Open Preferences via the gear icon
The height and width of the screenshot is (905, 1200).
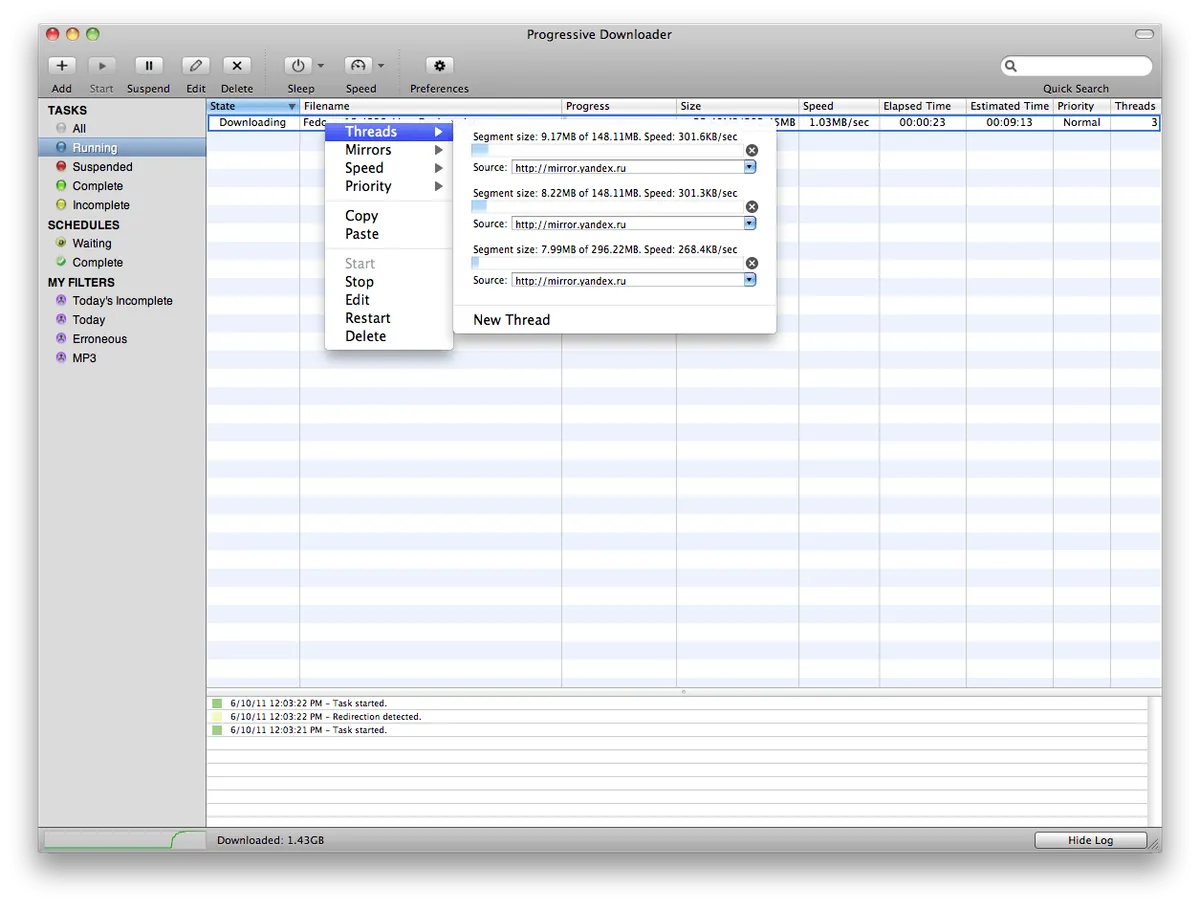coord(438,65)
